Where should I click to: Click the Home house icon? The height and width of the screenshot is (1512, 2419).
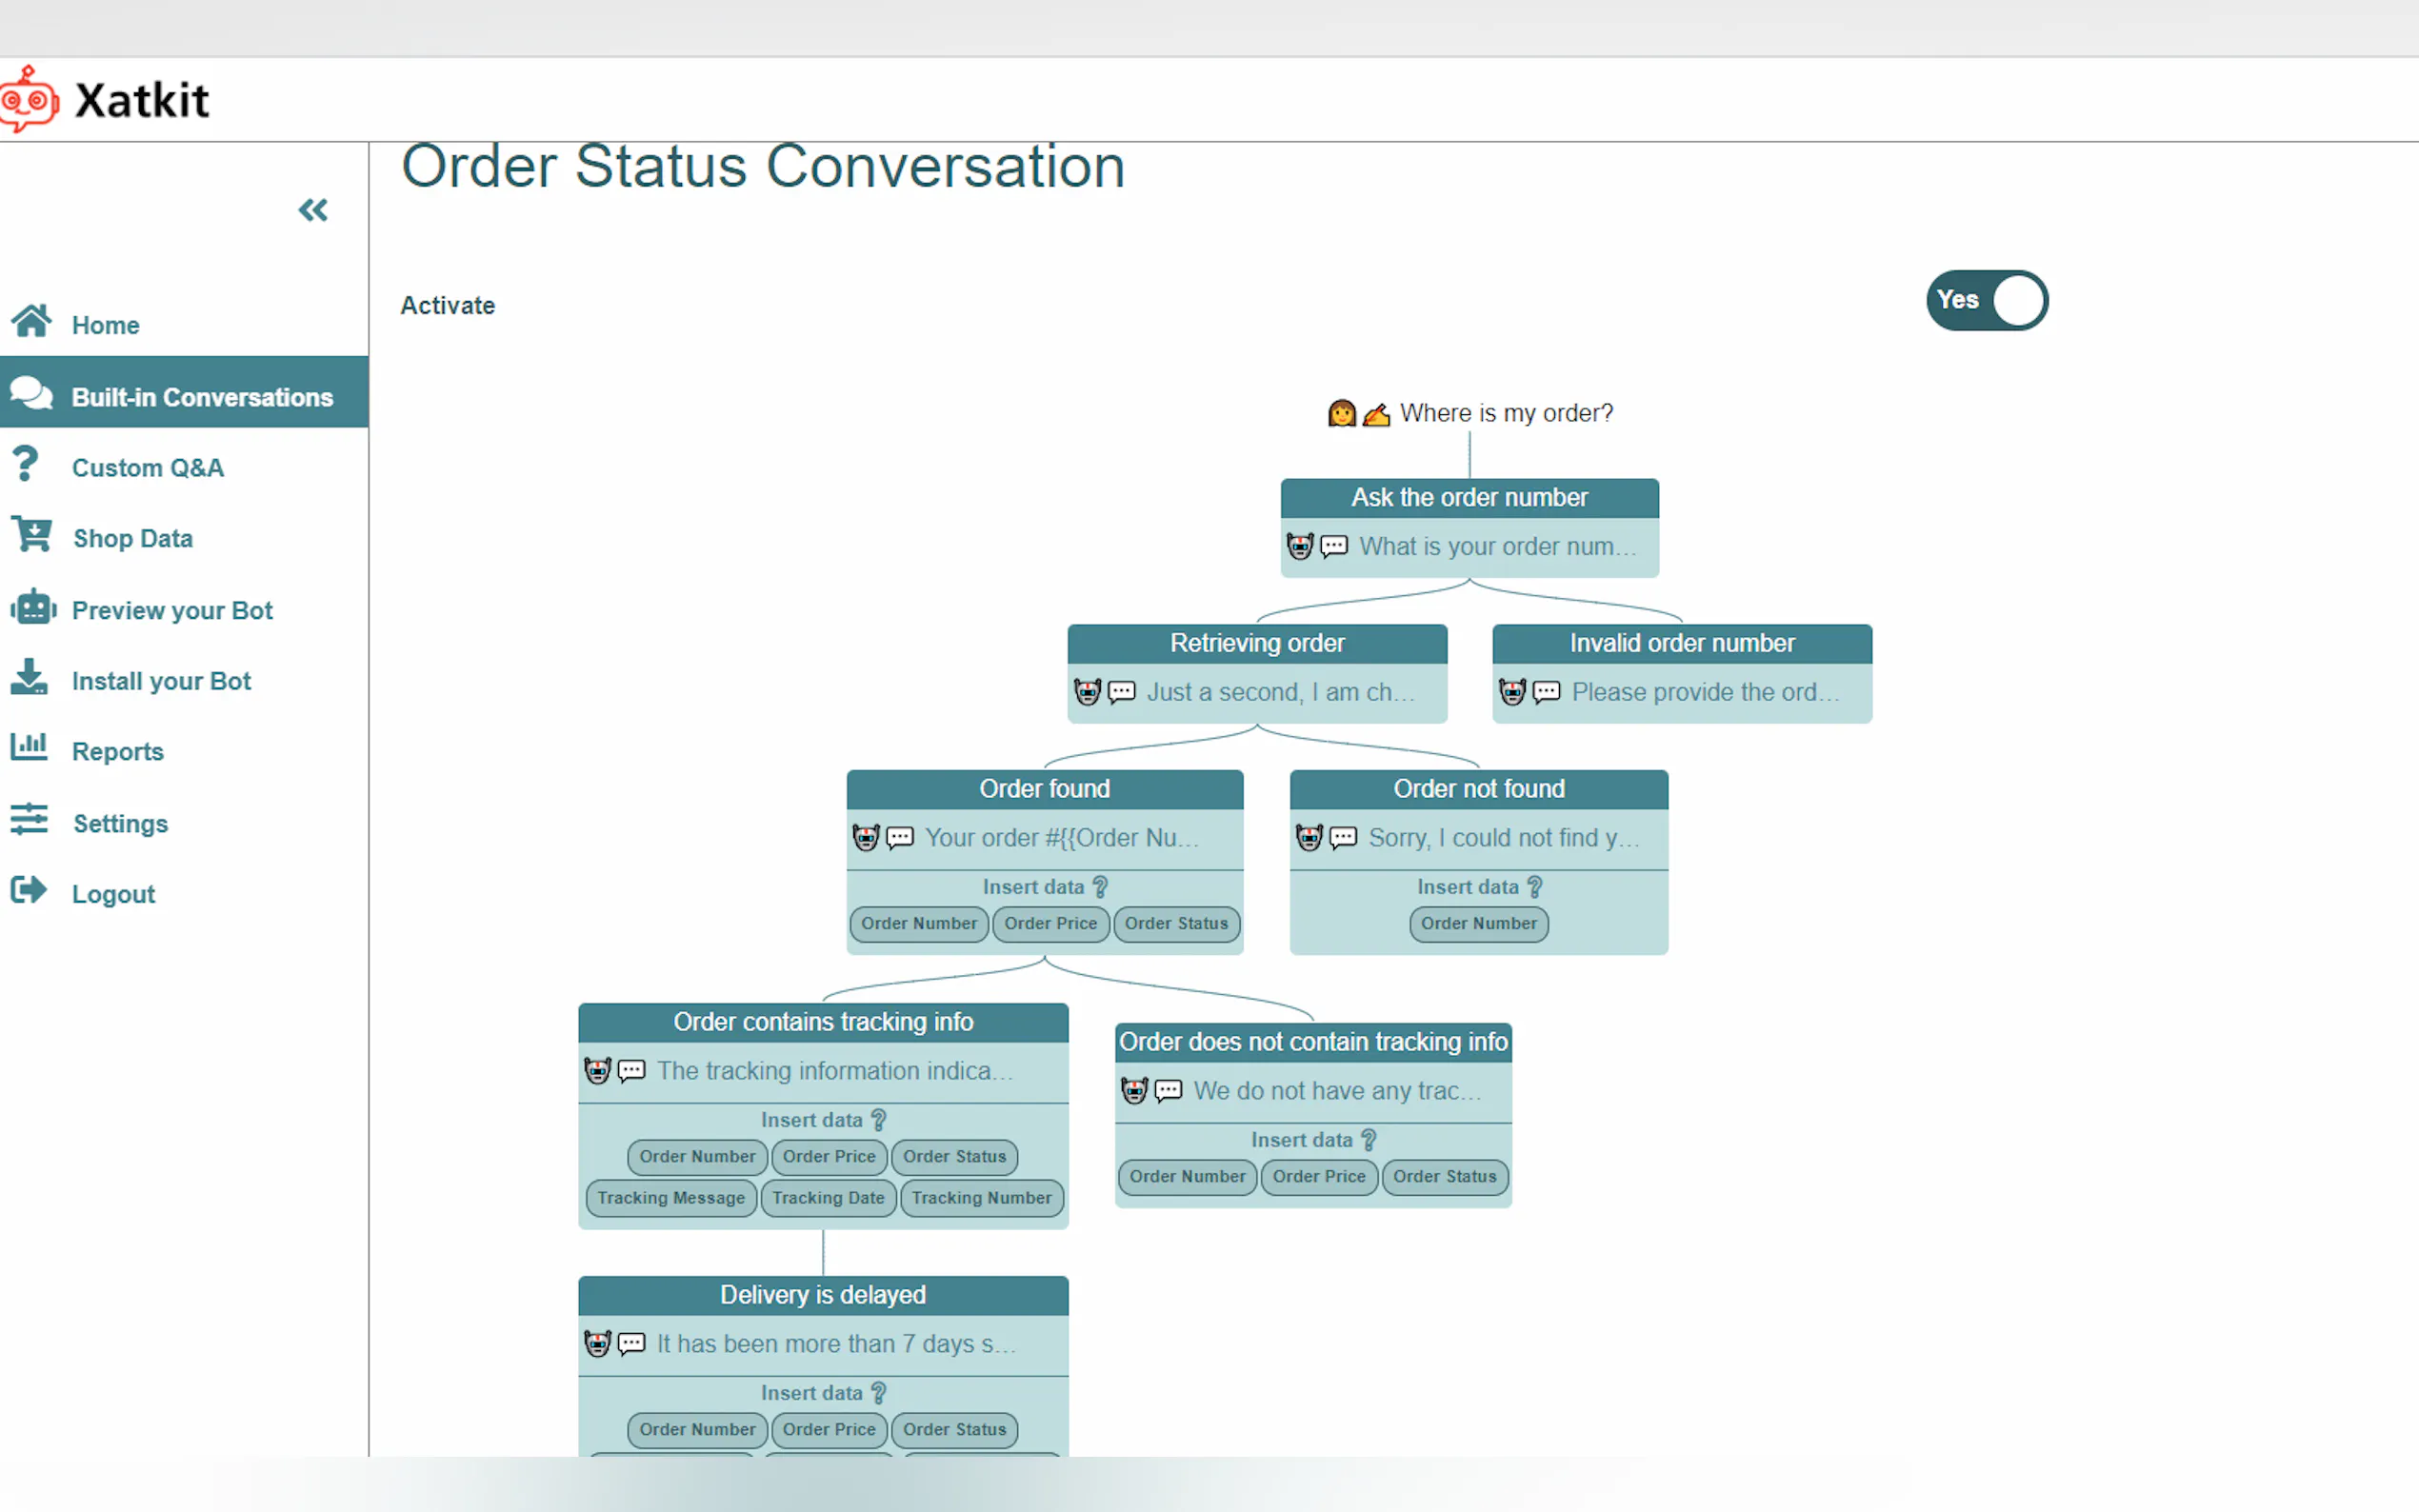[31, 322]
